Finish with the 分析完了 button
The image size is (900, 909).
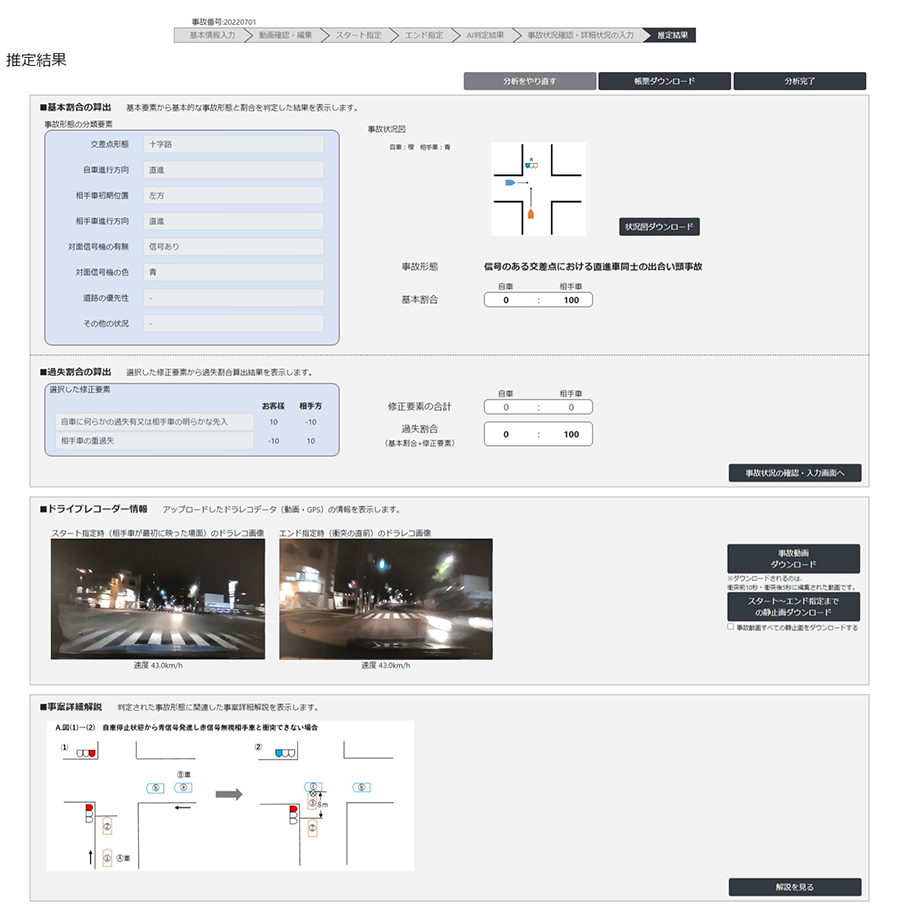tap(800, 81)
